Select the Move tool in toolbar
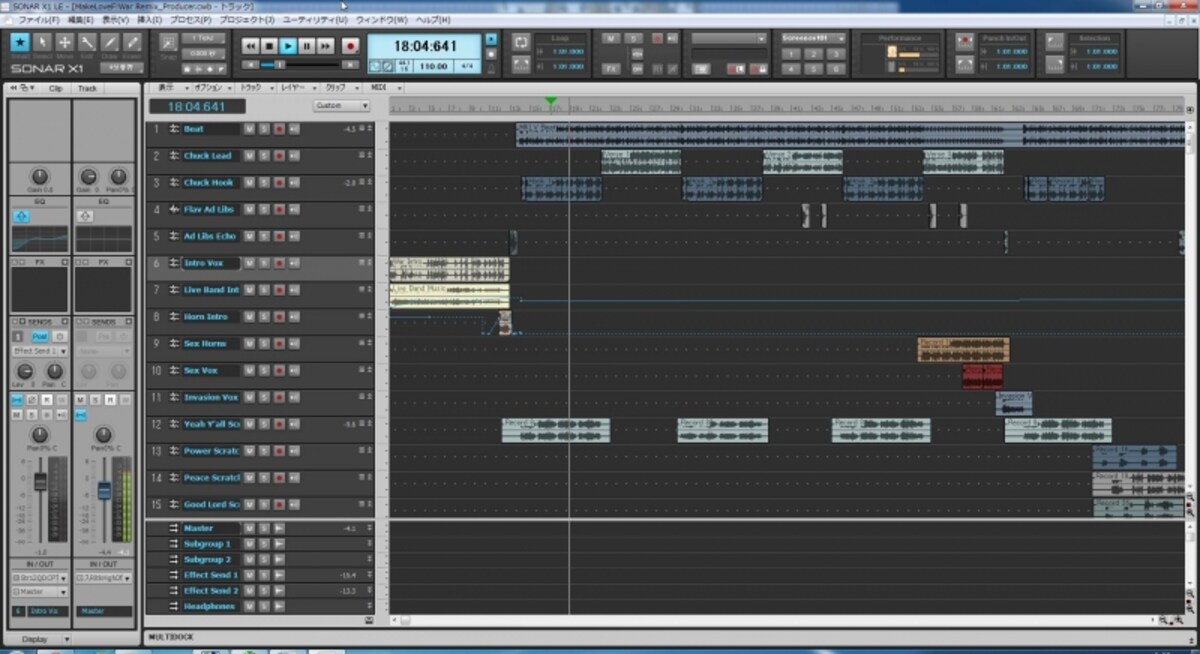The image size is (1200, 654). pos(65,42)
